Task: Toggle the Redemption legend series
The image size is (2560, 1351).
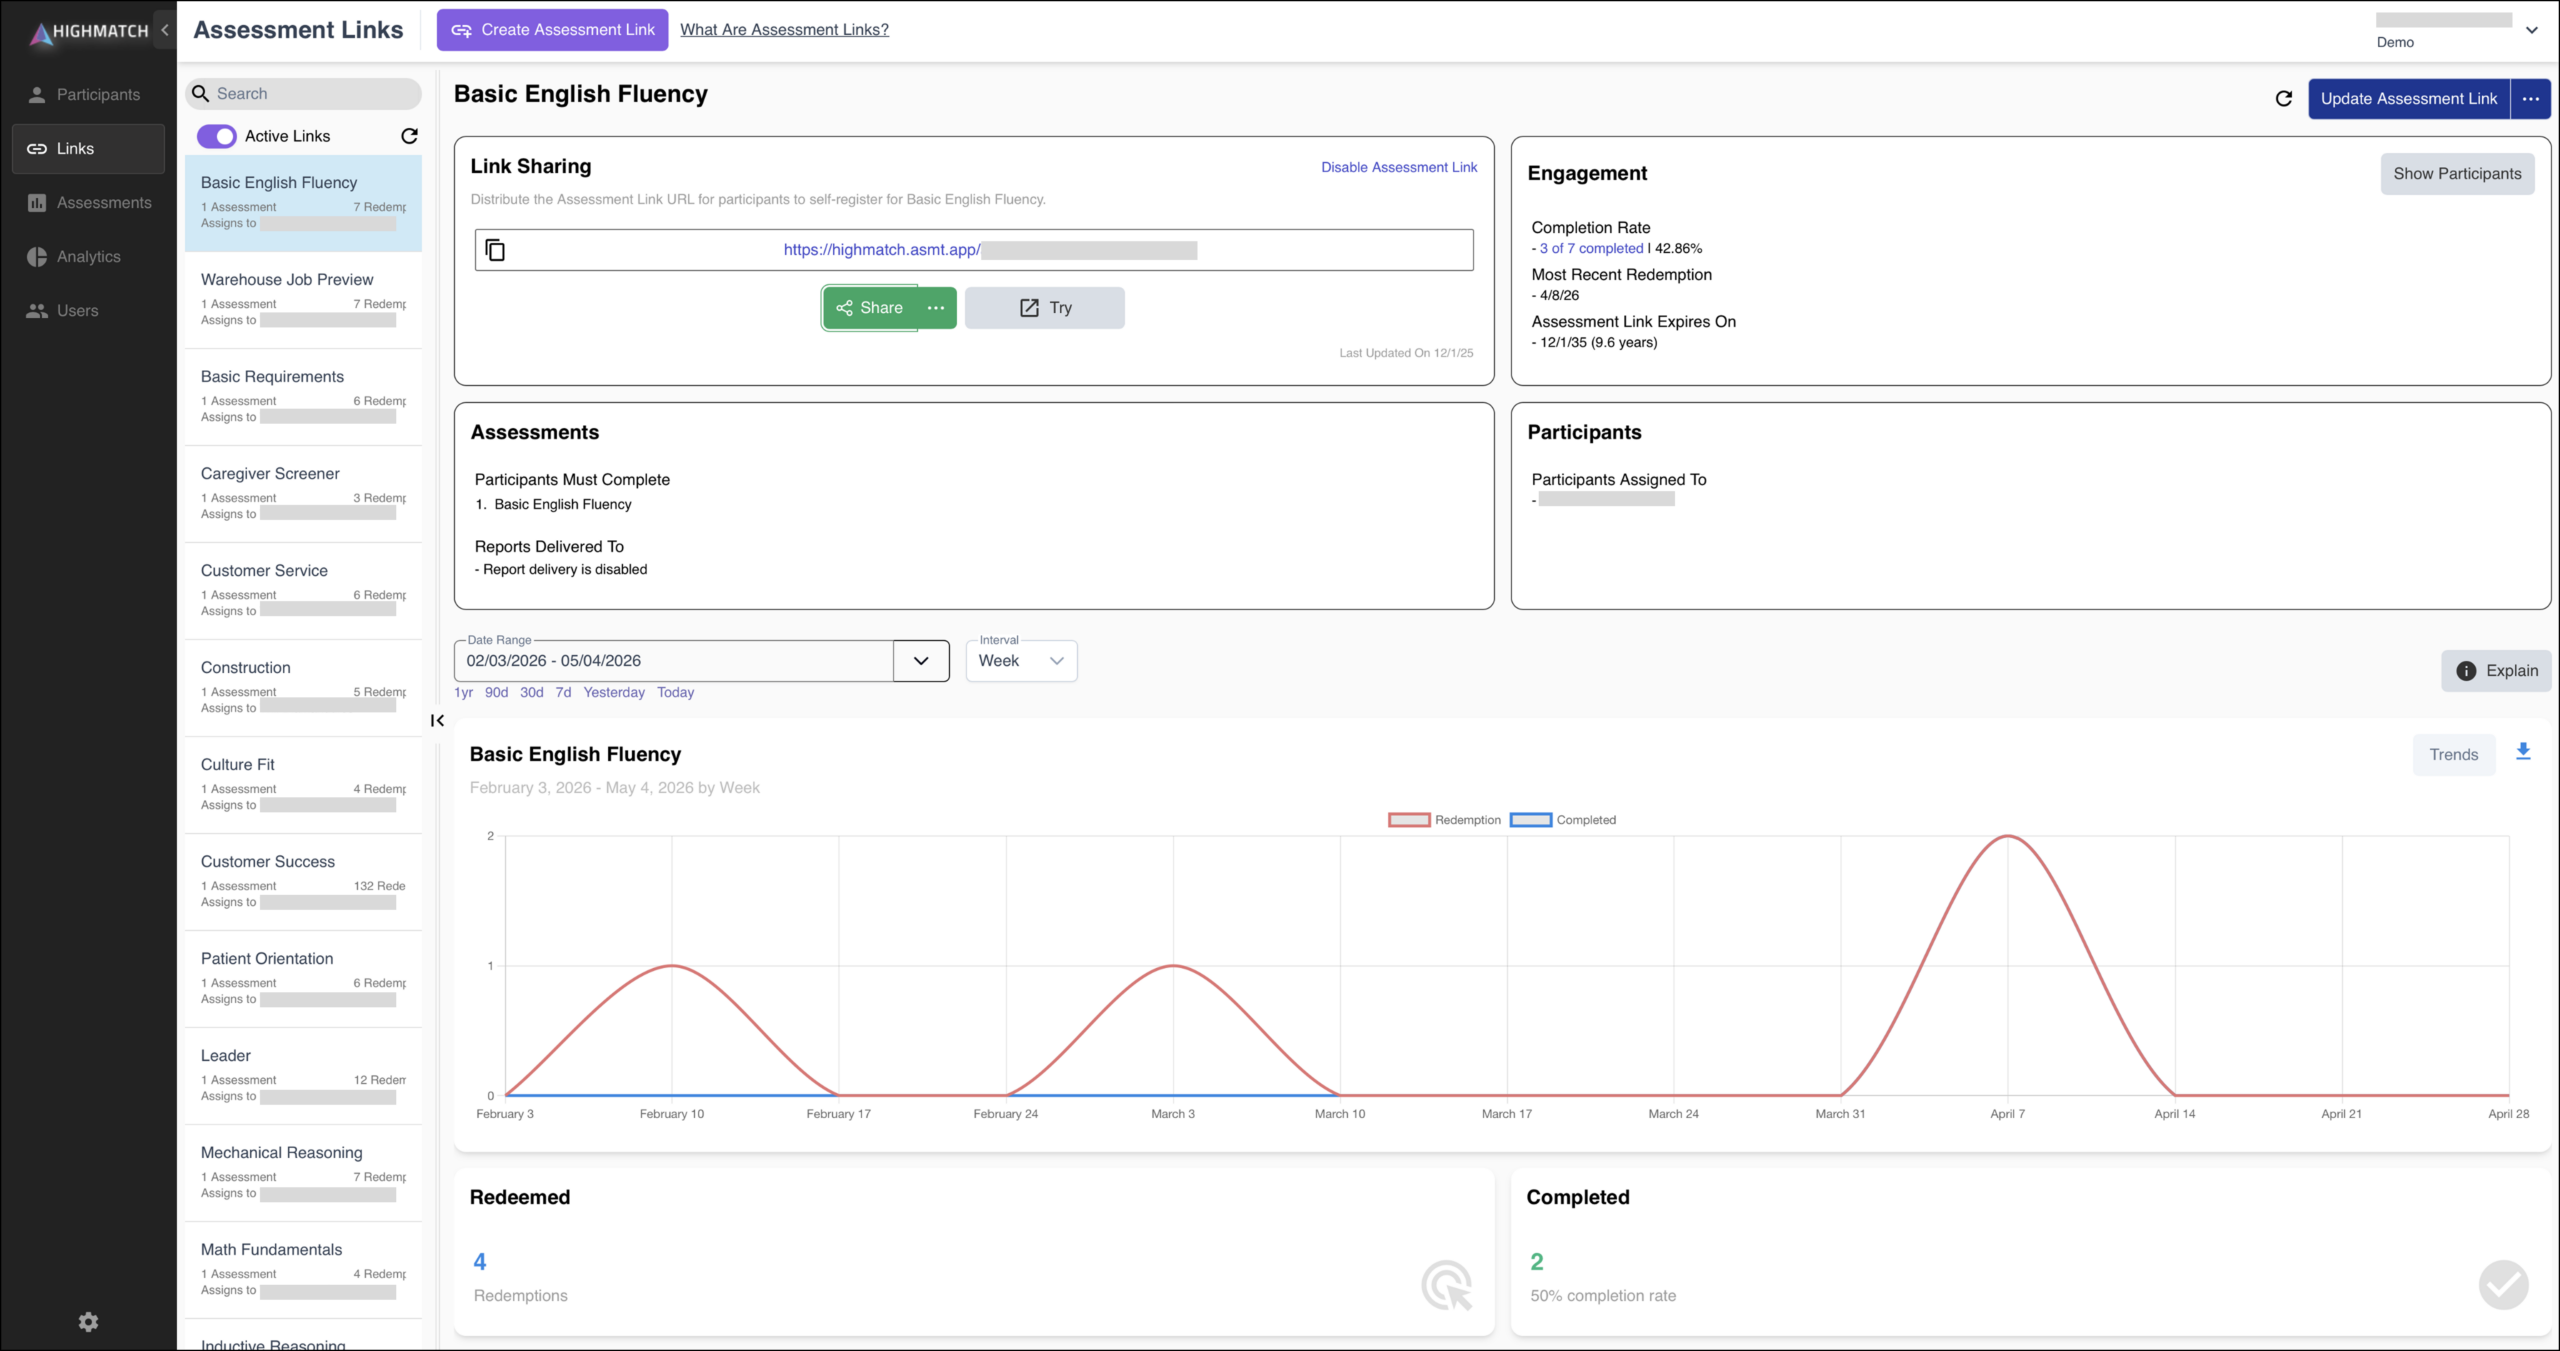Action: tap(1444, 820)
